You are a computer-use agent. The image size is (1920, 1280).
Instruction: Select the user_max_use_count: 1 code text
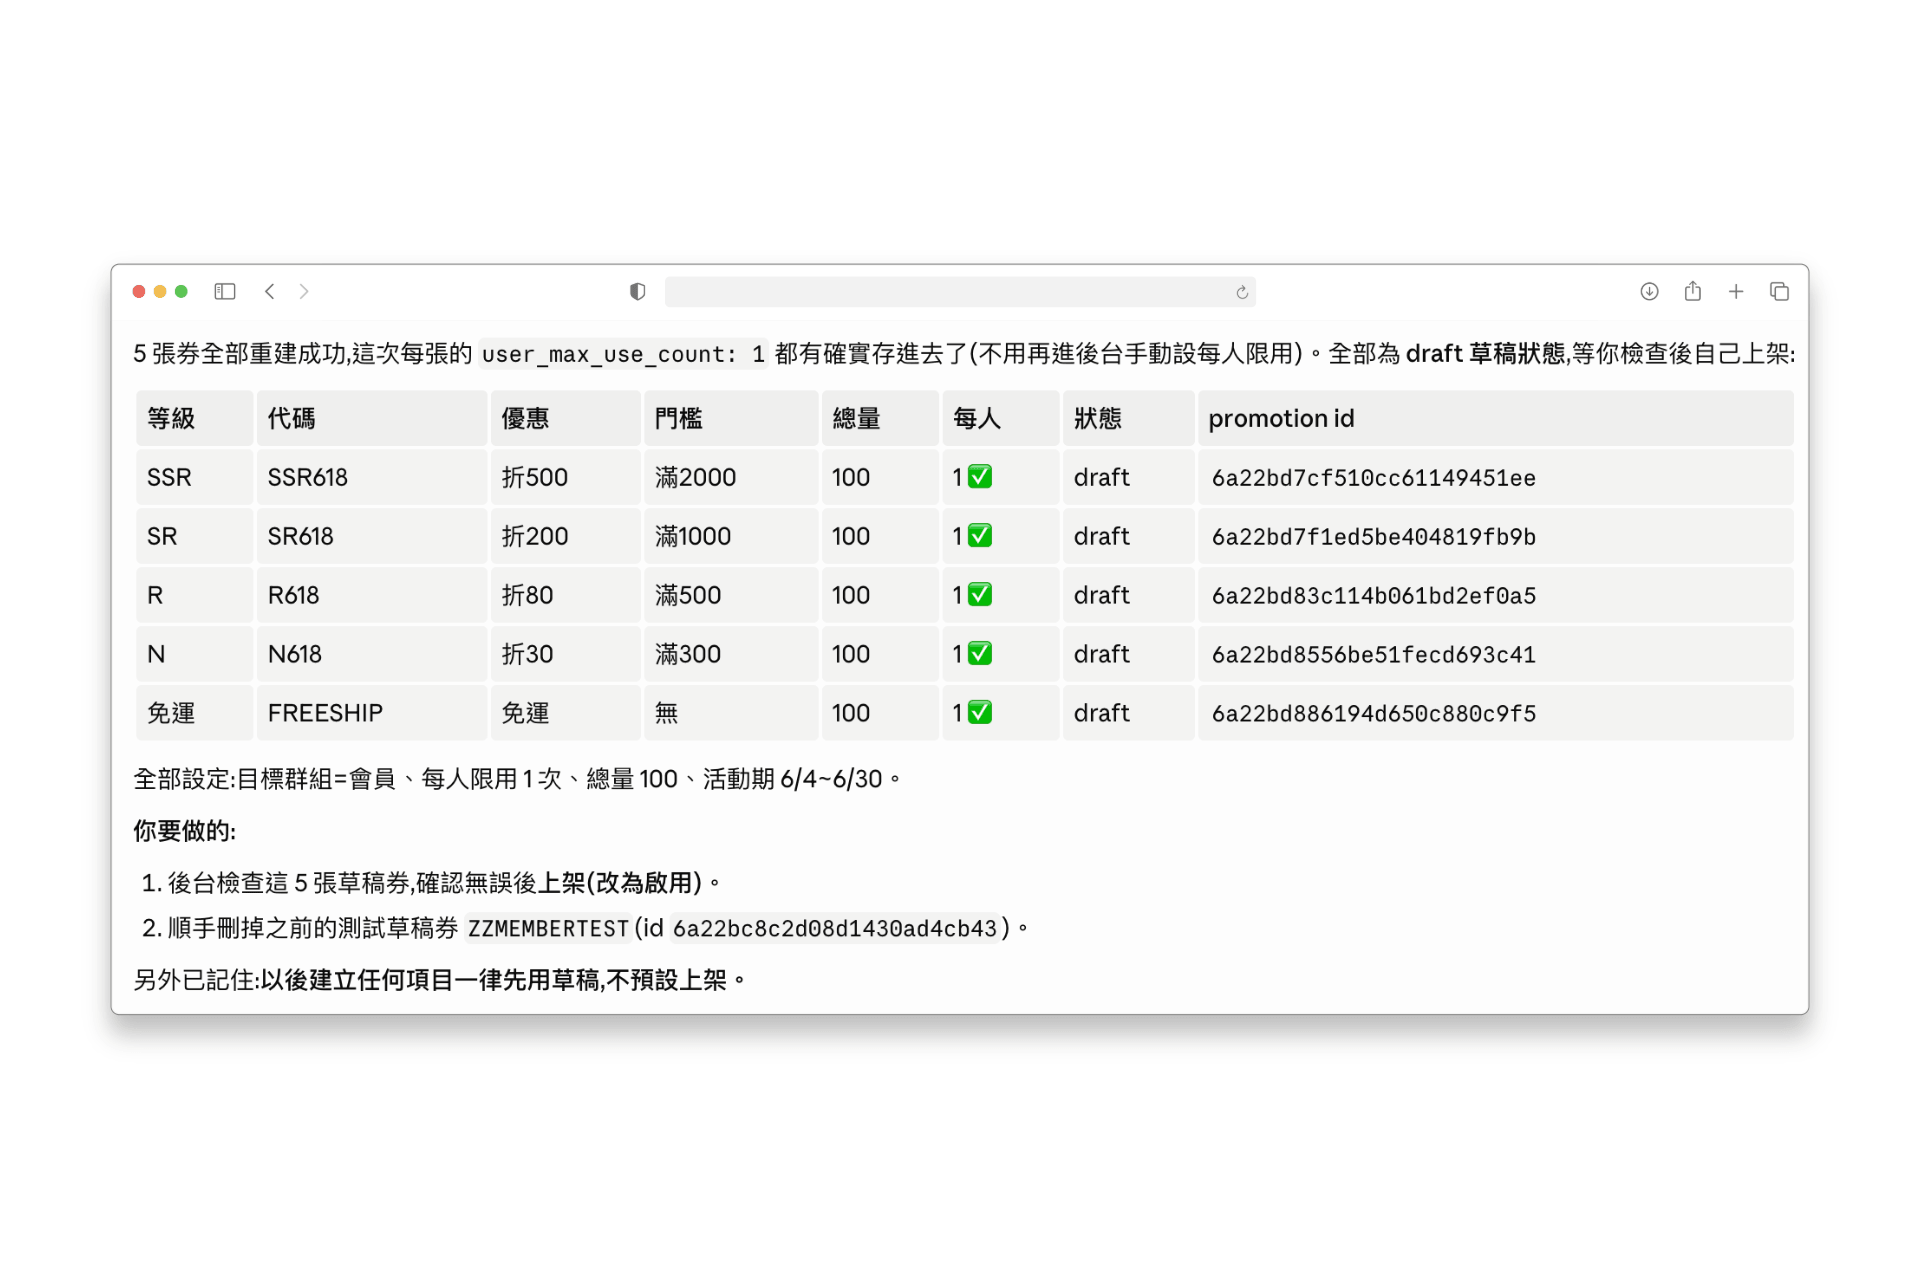(623, 354)
